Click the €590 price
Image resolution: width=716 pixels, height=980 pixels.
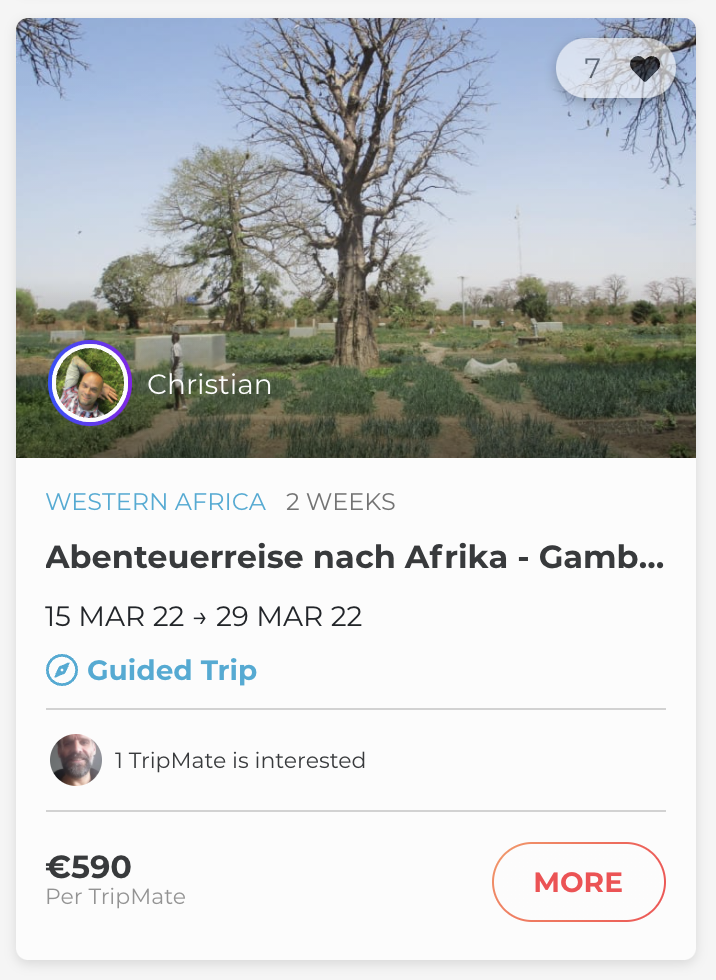coord(89,866)
